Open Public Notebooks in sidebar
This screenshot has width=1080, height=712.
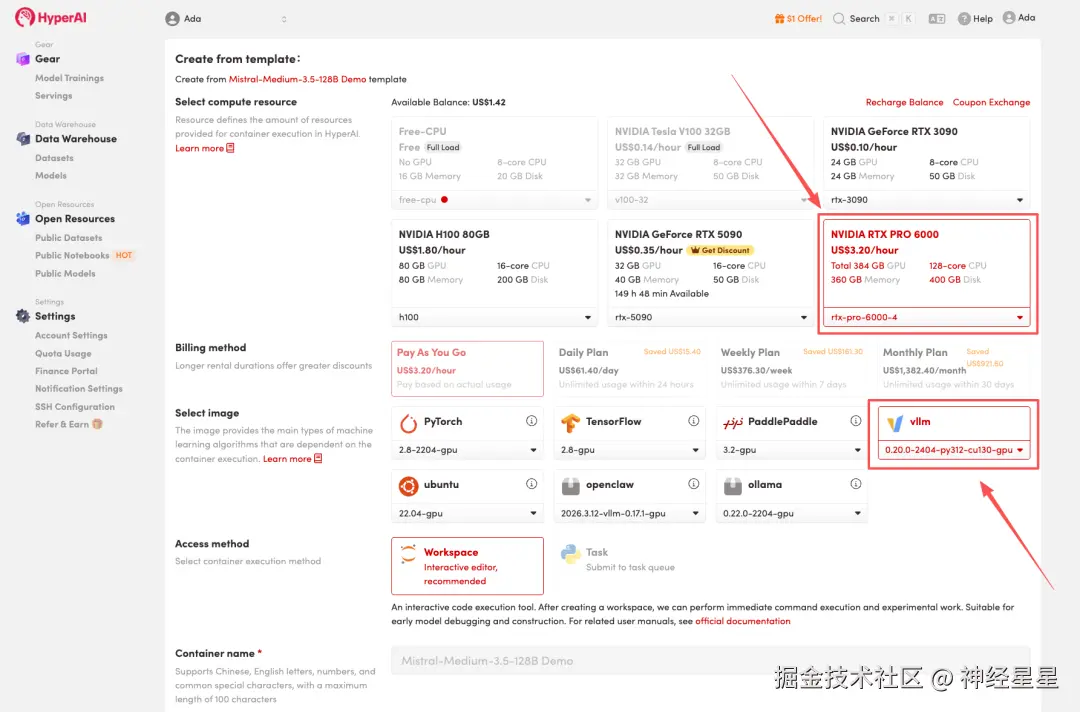coord(72,255)
